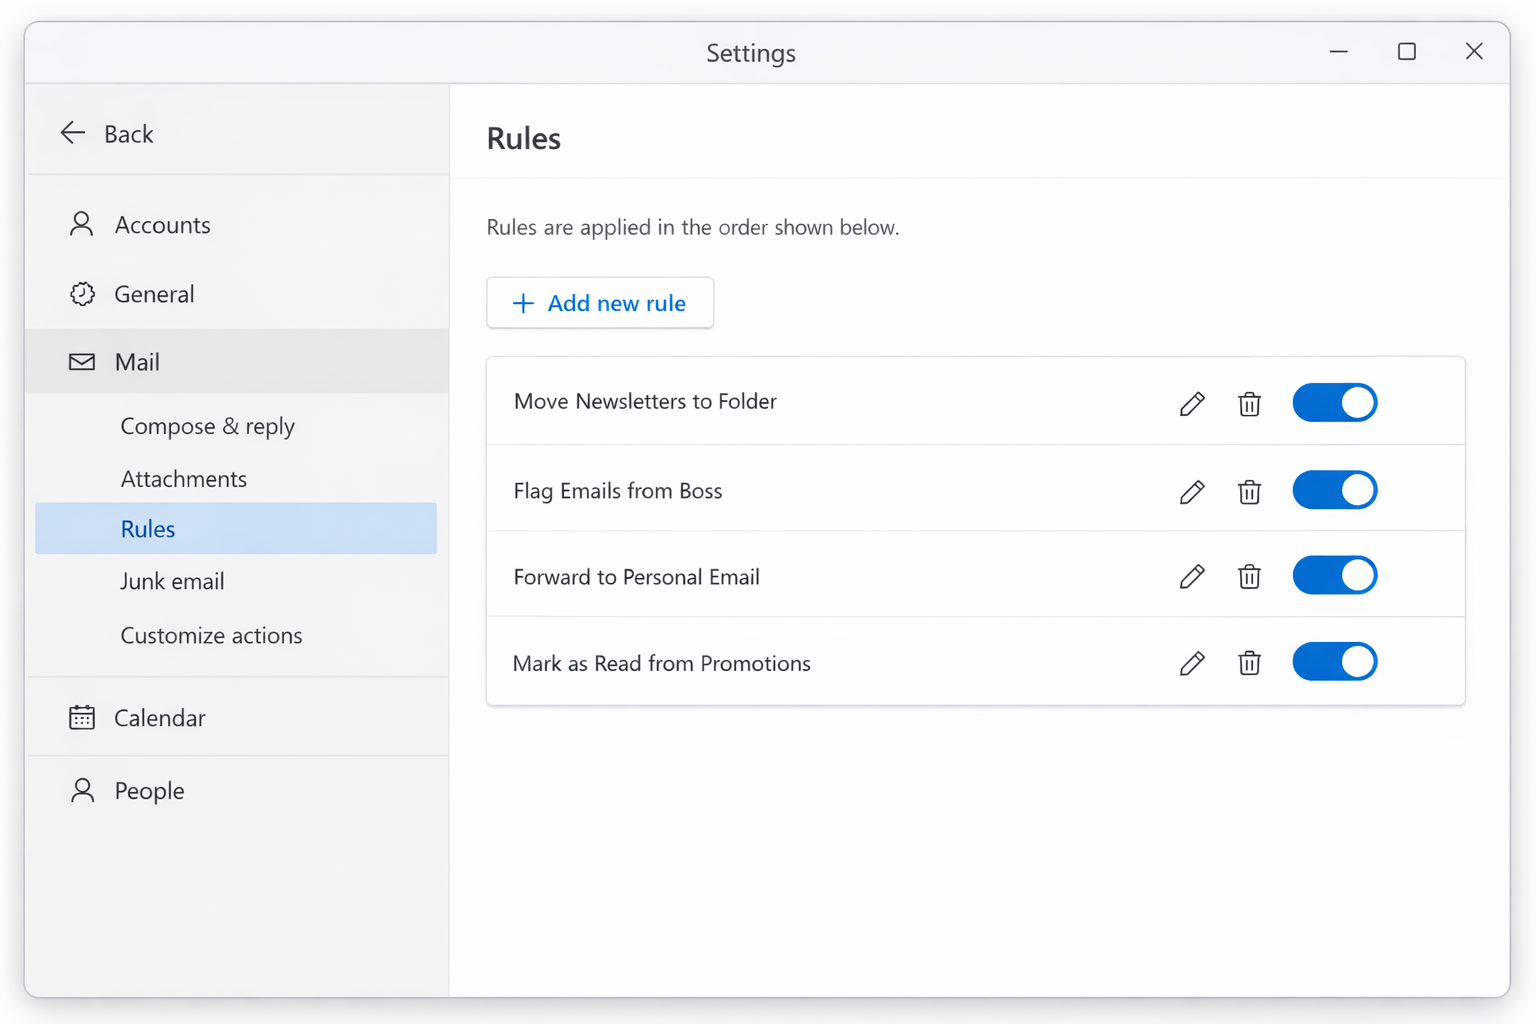Toggle the Move Newsletters to Folder rule

click(x=1335, y=402)
